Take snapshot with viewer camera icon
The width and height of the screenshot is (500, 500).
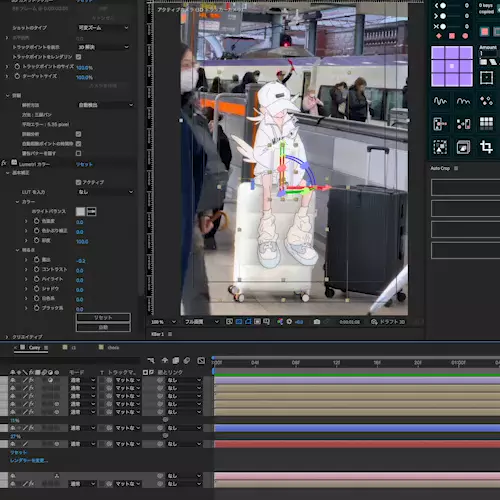(x=317, y=322)
